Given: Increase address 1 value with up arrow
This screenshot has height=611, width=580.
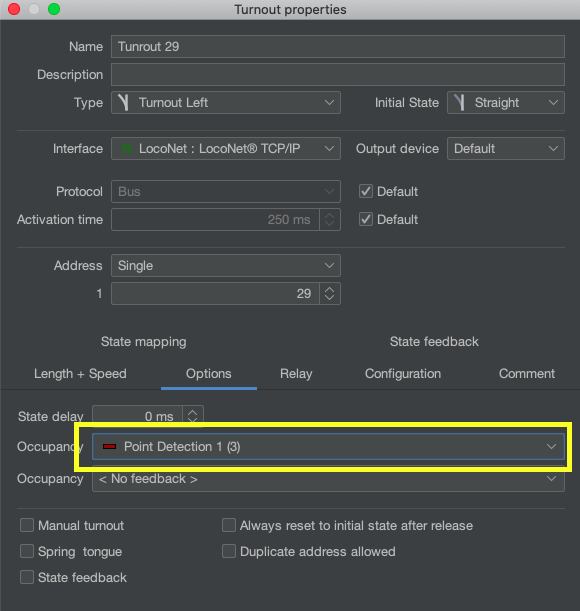Looking at the screenshot, I should click(x=329, y=290).
